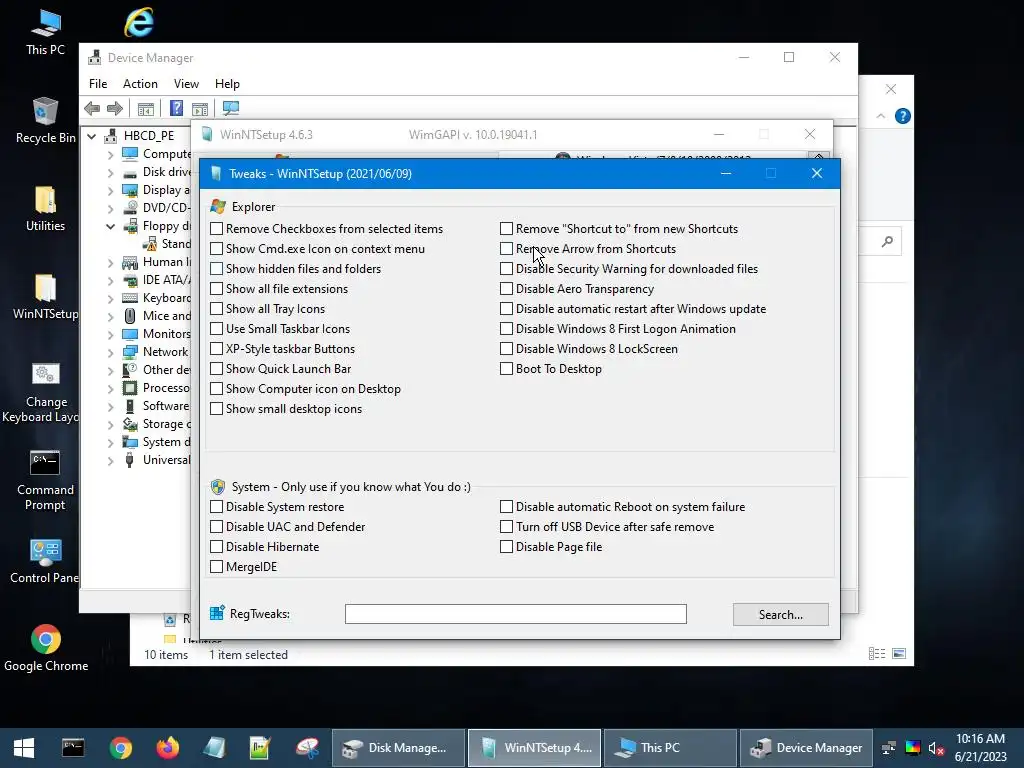Viewport: 1024px width, 768px height.
Task: Check MergeDE option
Action: (x=216, y=567)
